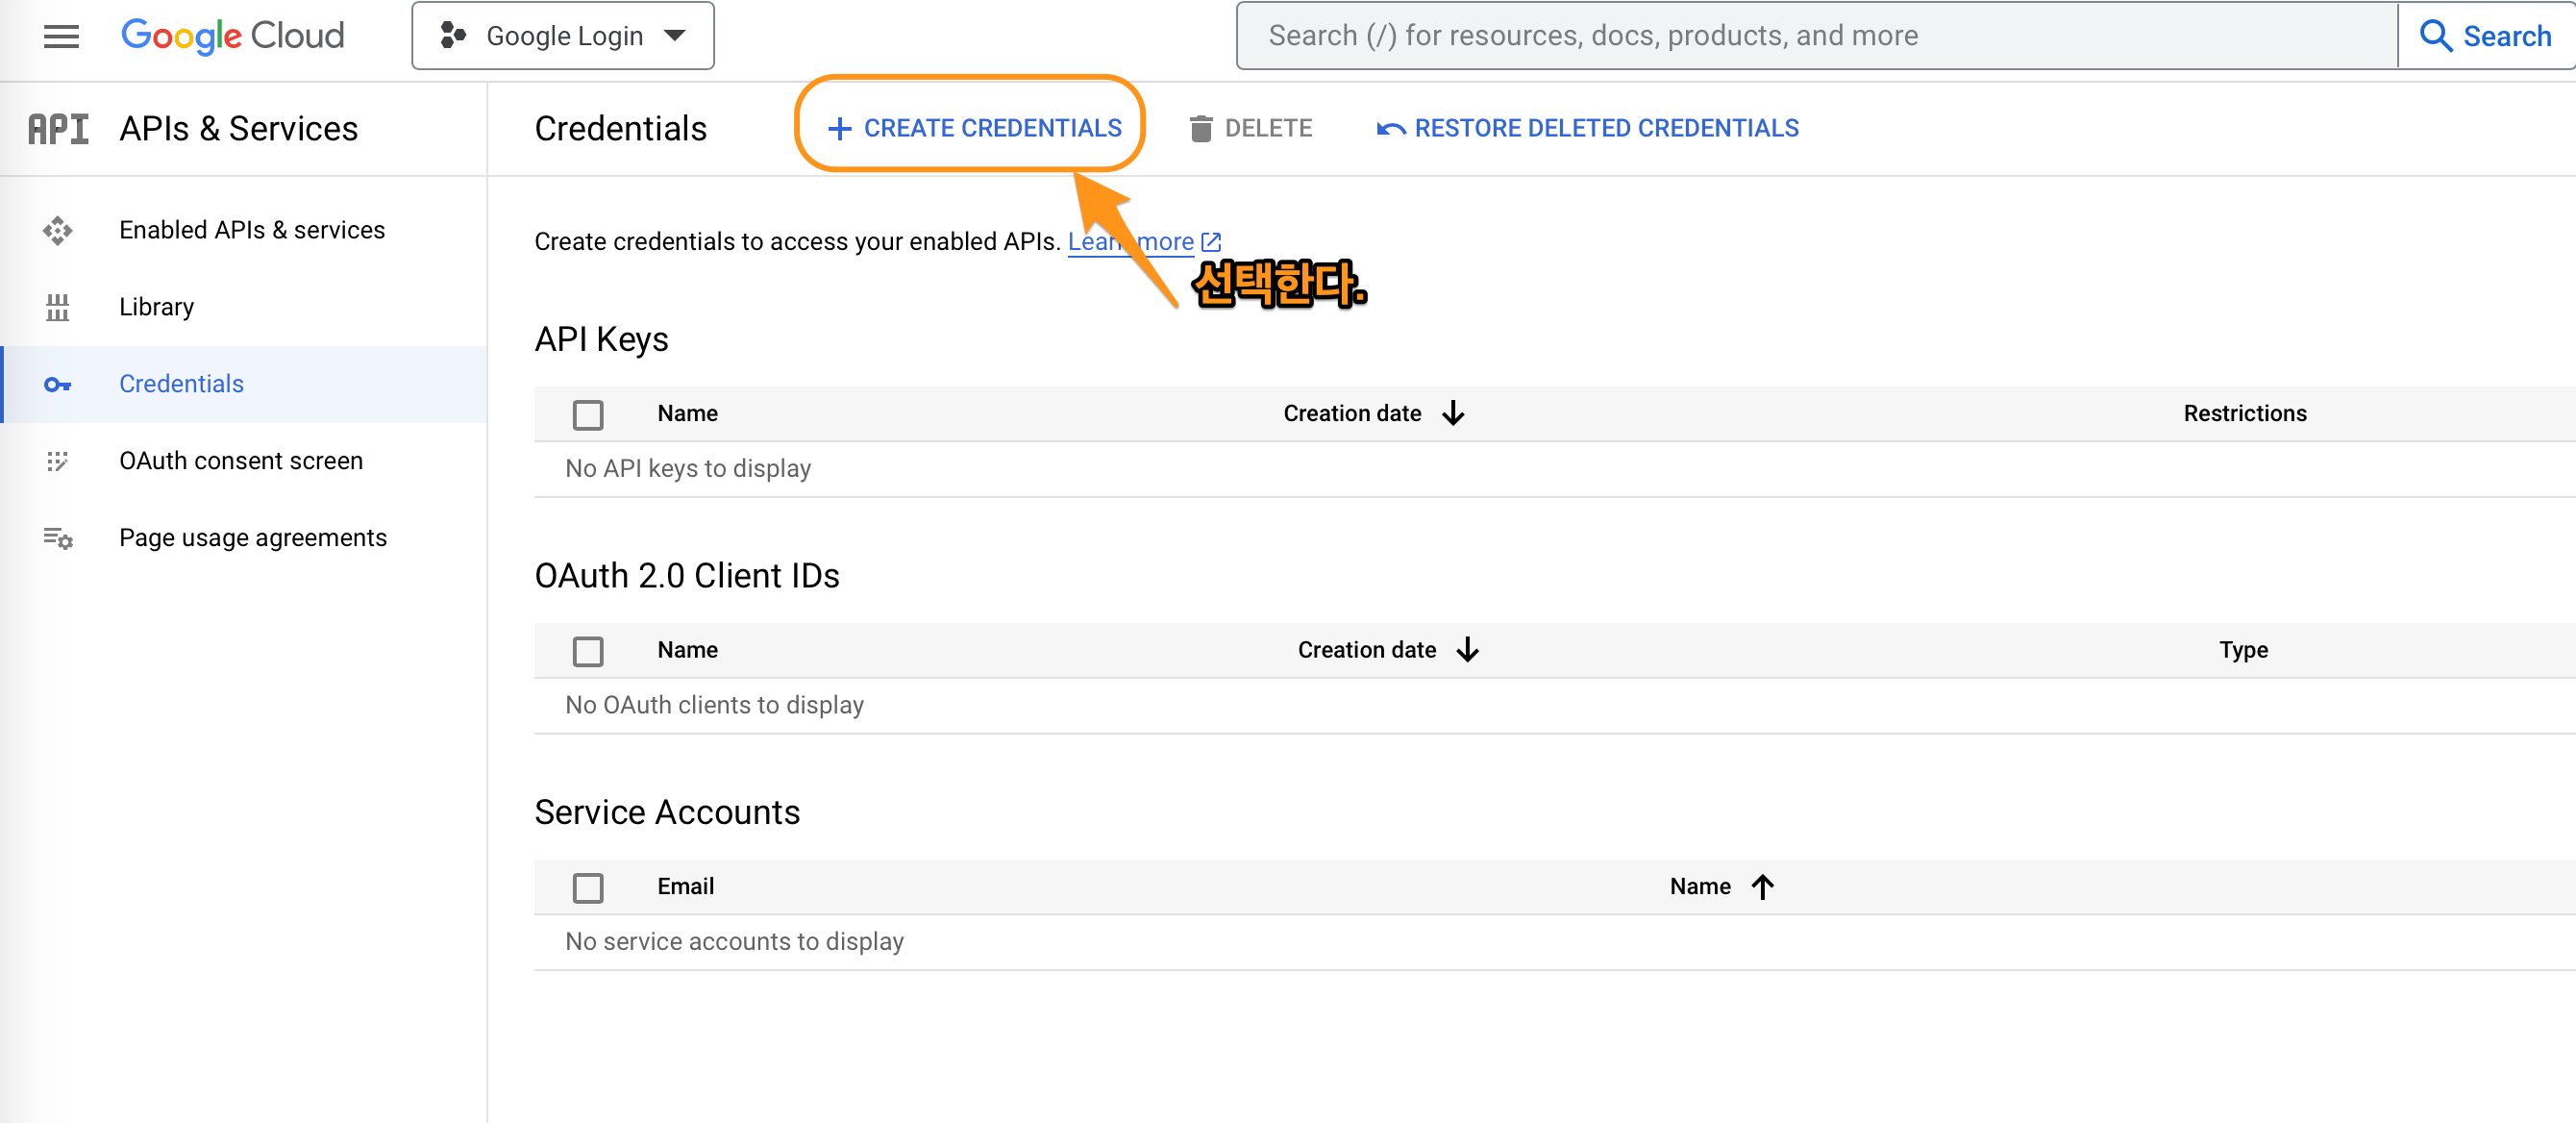Image resolution: width=2576 pixels, height=1123 pixels.
Task: Click the Credentials key icon
Action: coord(58,384)
